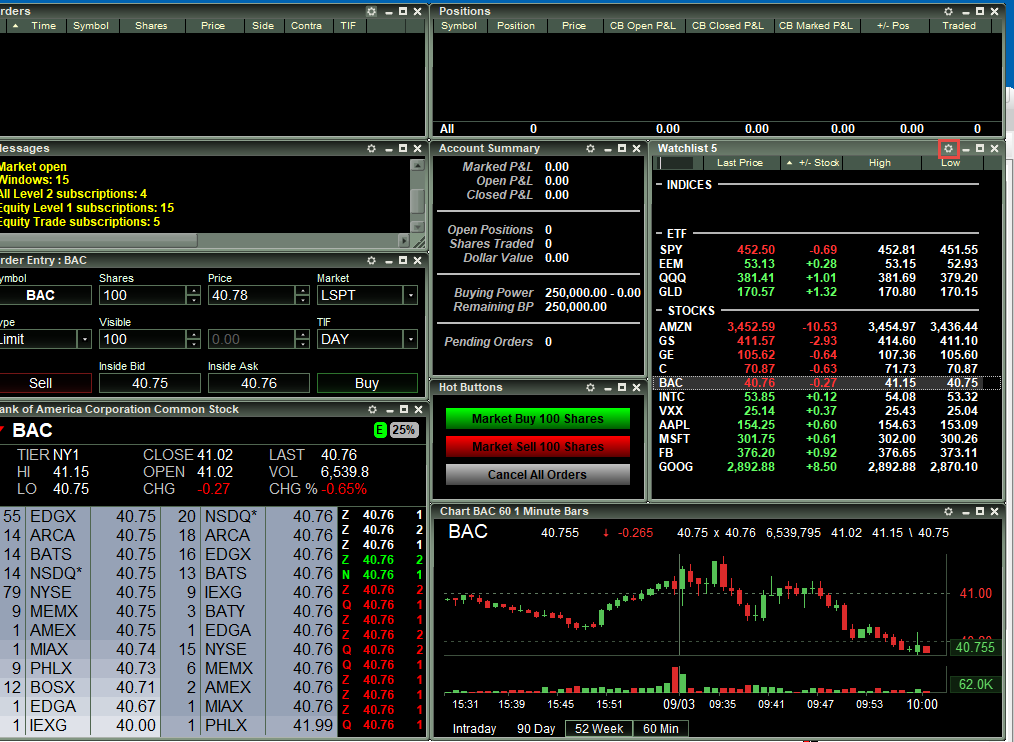Image resolution: width=1014 pixels, height=742 pixels.
Task: Open Watchlist 5 settings gear
Action: click(x=948, y=149)
